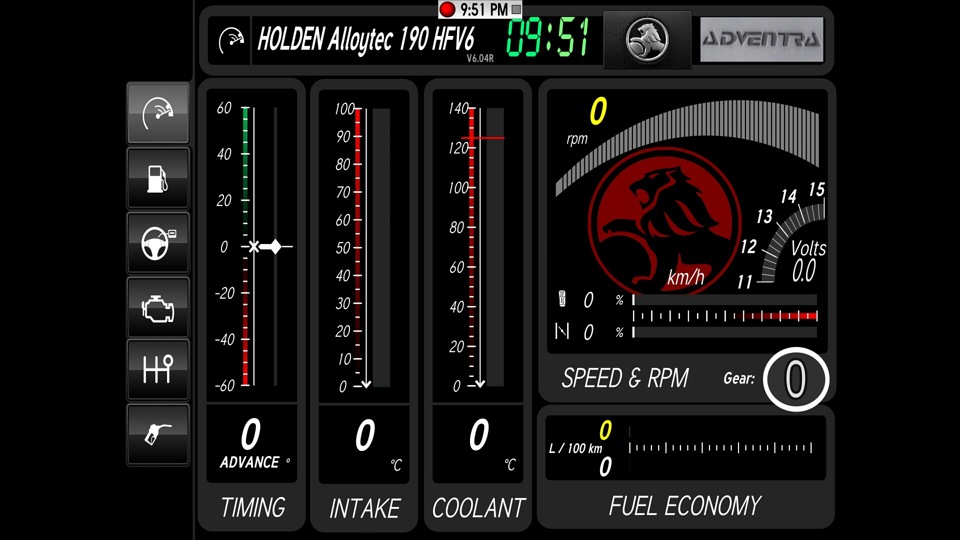Open the steering wheel driving page
The width and height of the screenshot is (960, 540).
pos(158,243)
